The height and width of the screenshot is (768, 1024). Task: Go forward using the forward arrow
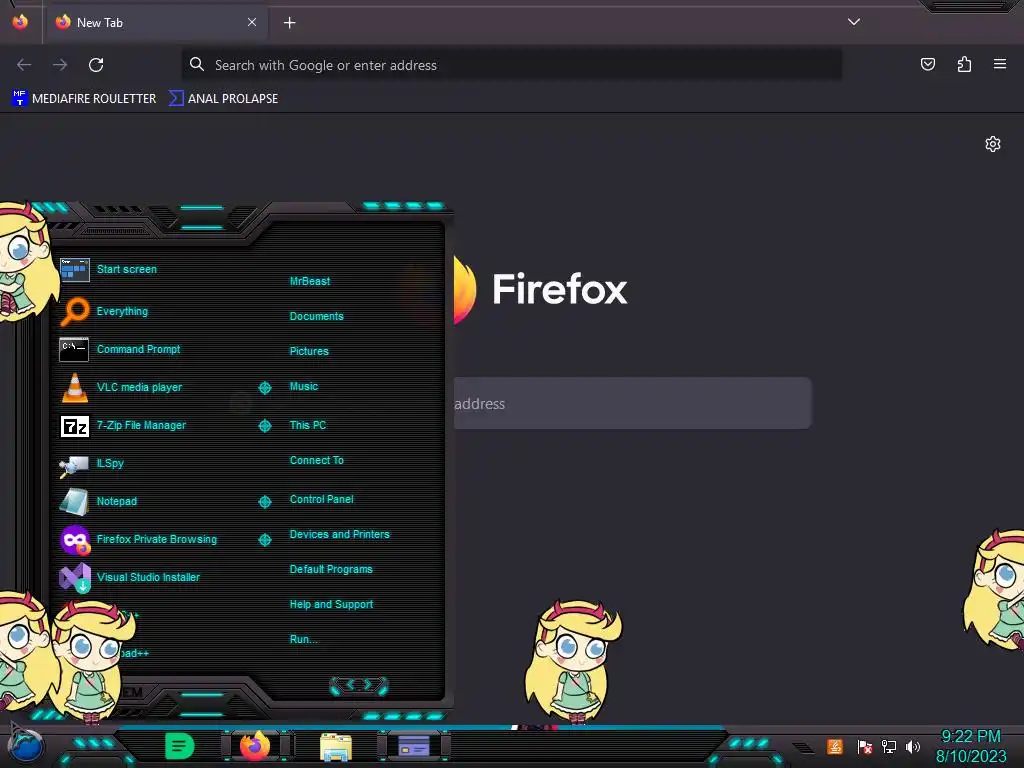60,65
